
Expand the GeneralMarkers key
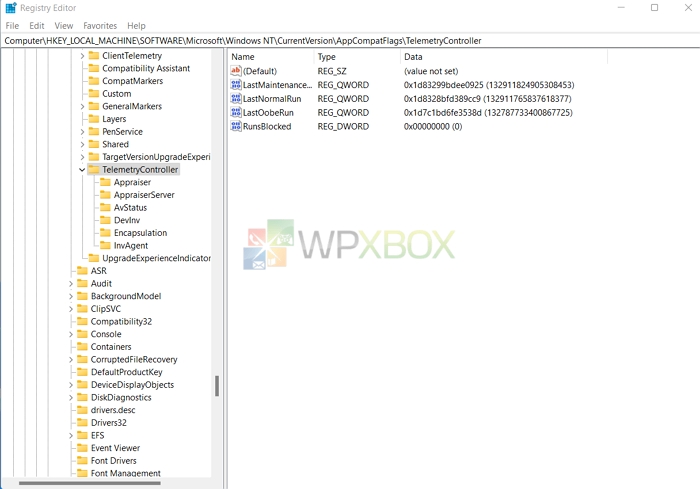82,106
